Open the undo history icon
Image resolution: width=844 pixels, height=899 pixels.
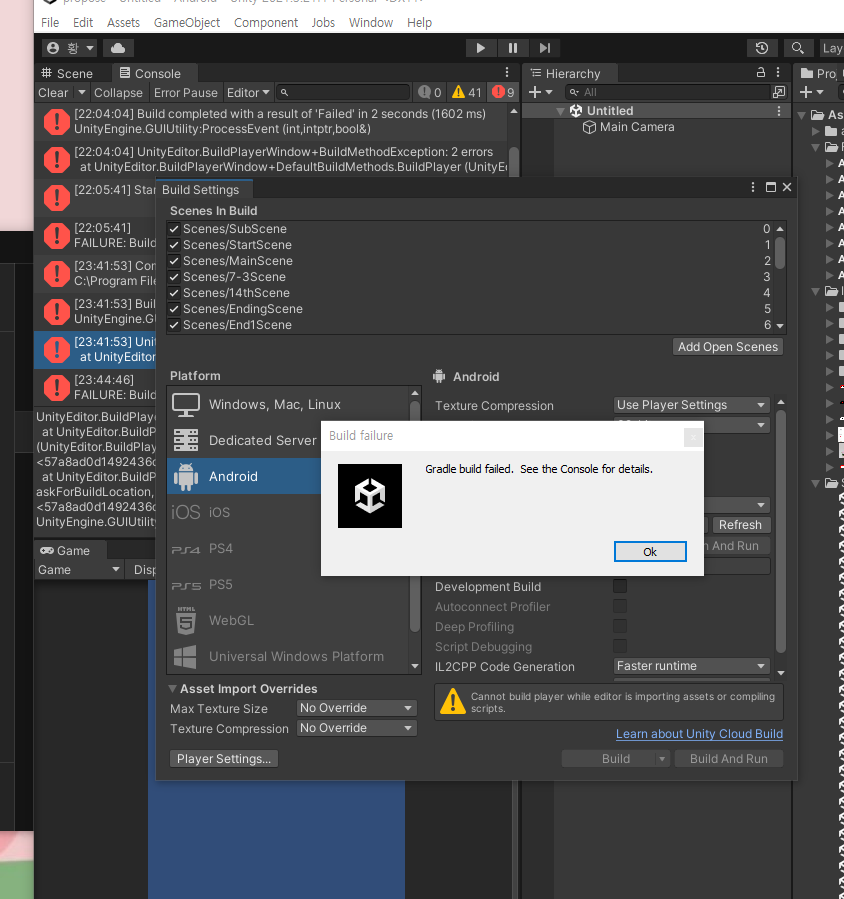click(x=762, y=48)
